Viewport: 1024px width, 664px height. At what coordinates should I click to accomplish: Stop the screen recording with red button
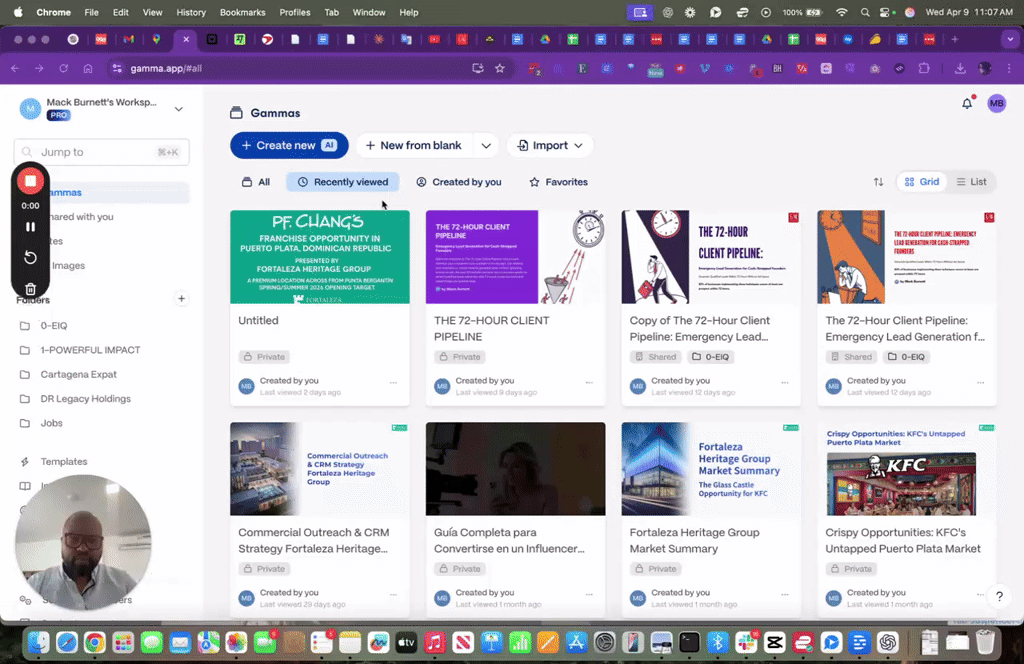pyautogui.click(x=30, y=181)
